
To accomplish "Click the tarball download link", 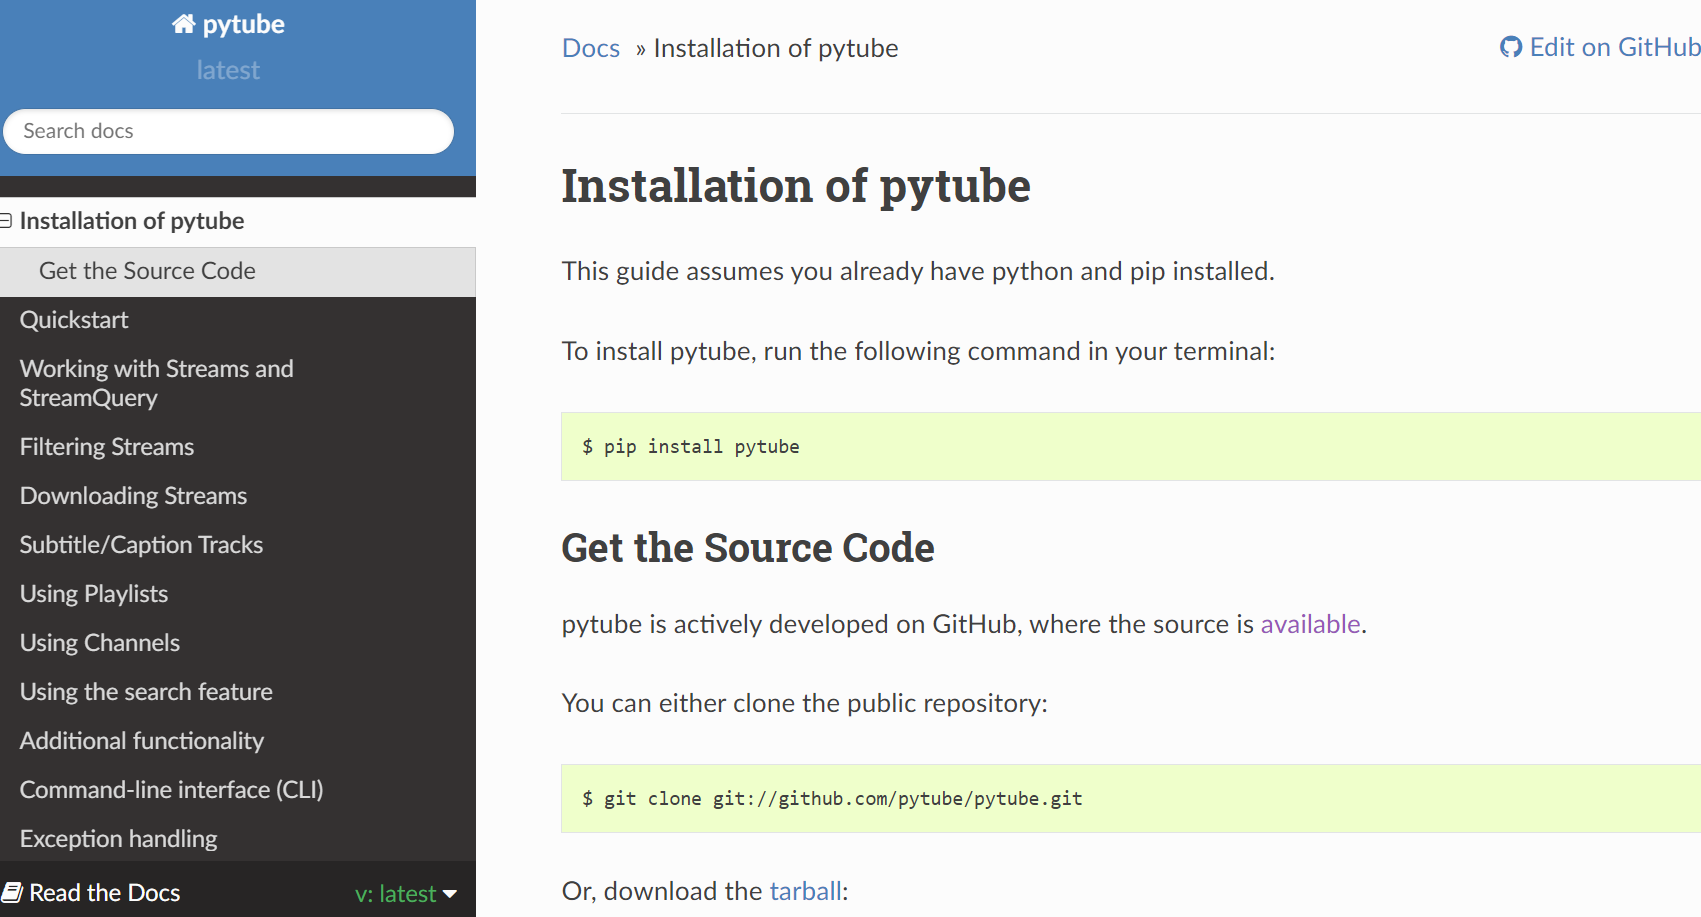I will click(806, 891).
